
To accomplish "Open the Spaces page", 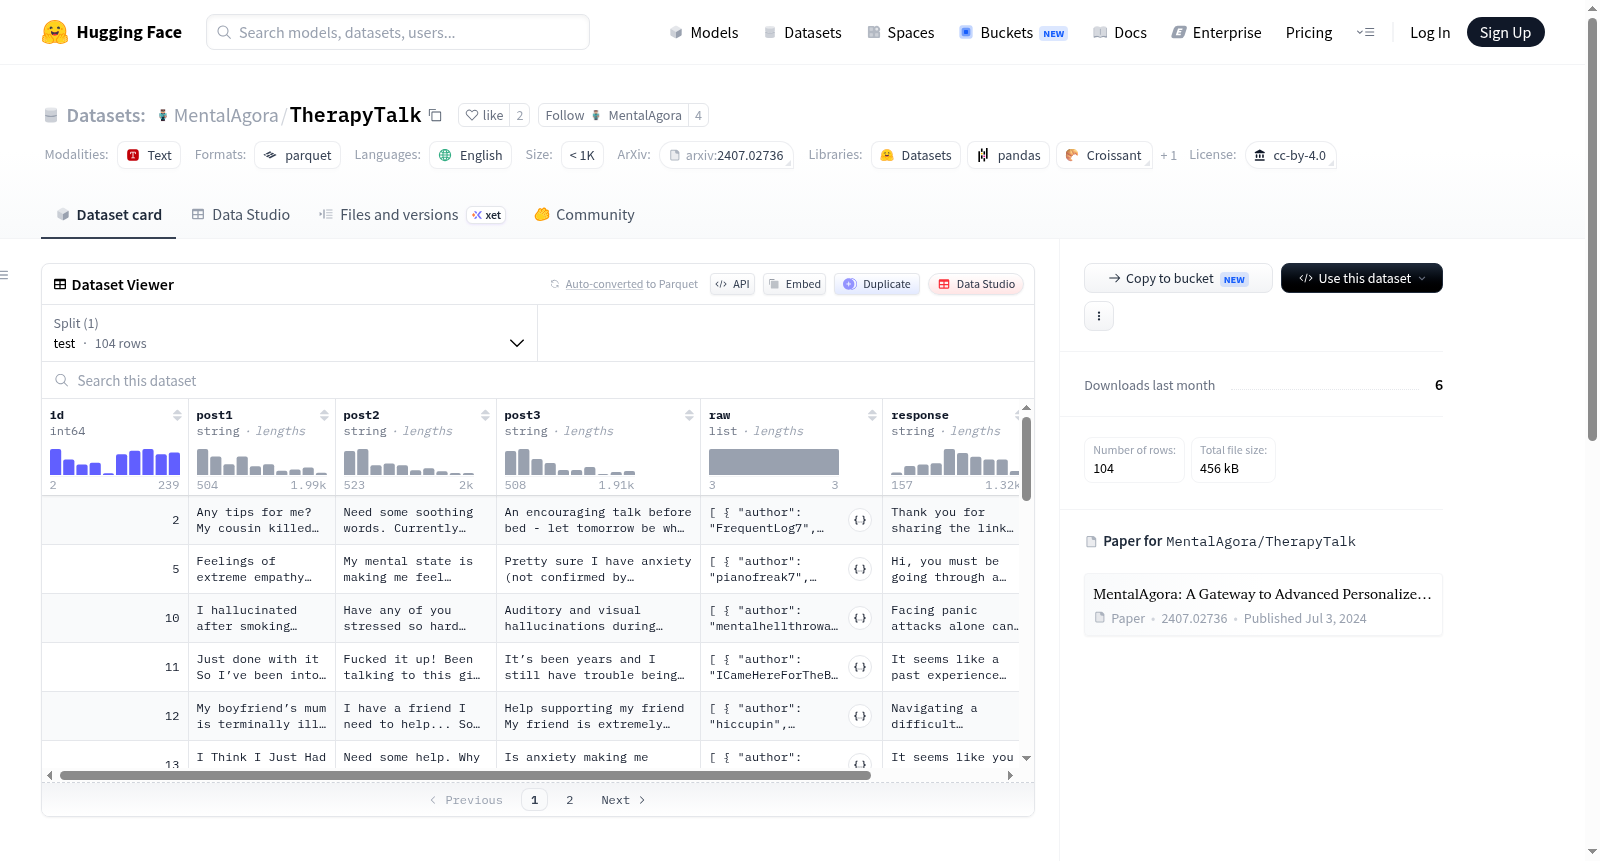I will (x=900, y=32).
